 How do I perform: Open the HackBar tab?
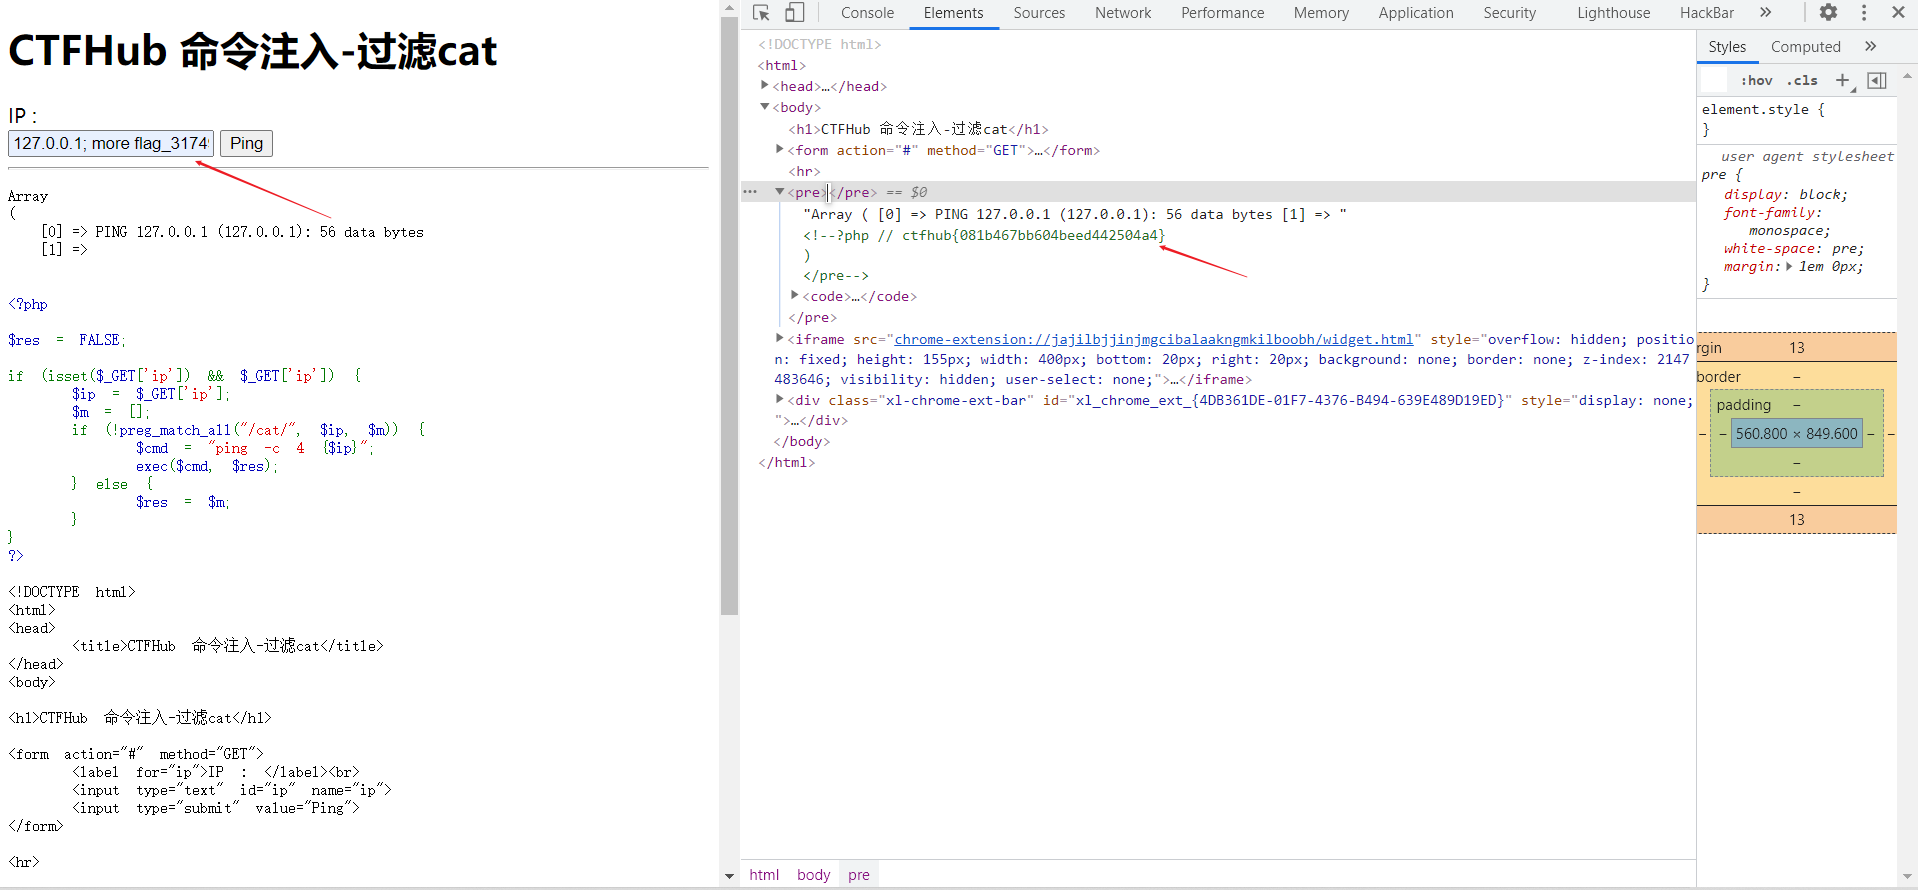click(x=1706, y=13)
